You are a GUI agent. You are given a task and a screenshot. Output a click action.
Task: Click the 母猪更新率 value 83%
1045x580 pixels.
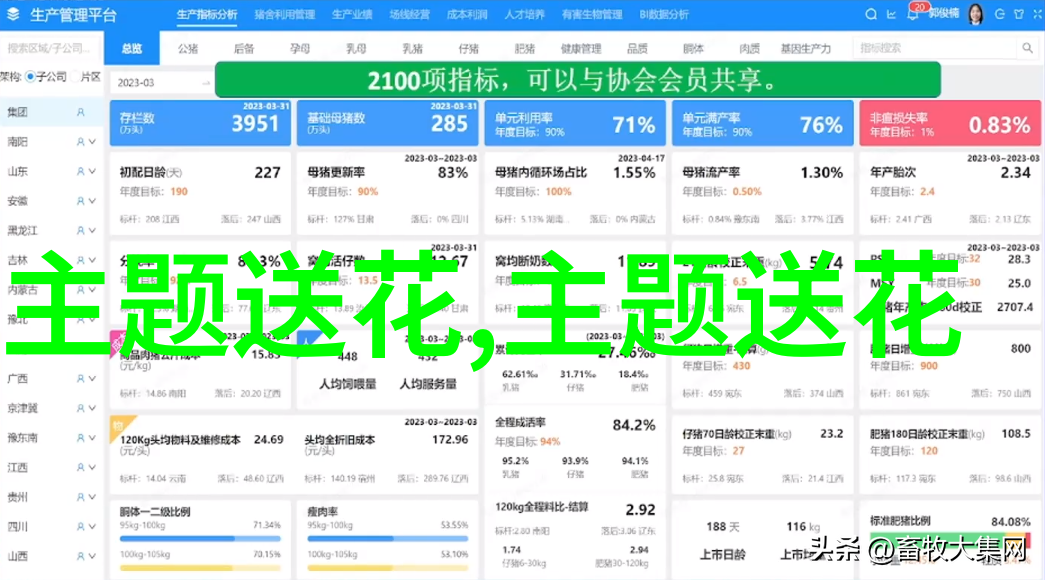(453, 173)
